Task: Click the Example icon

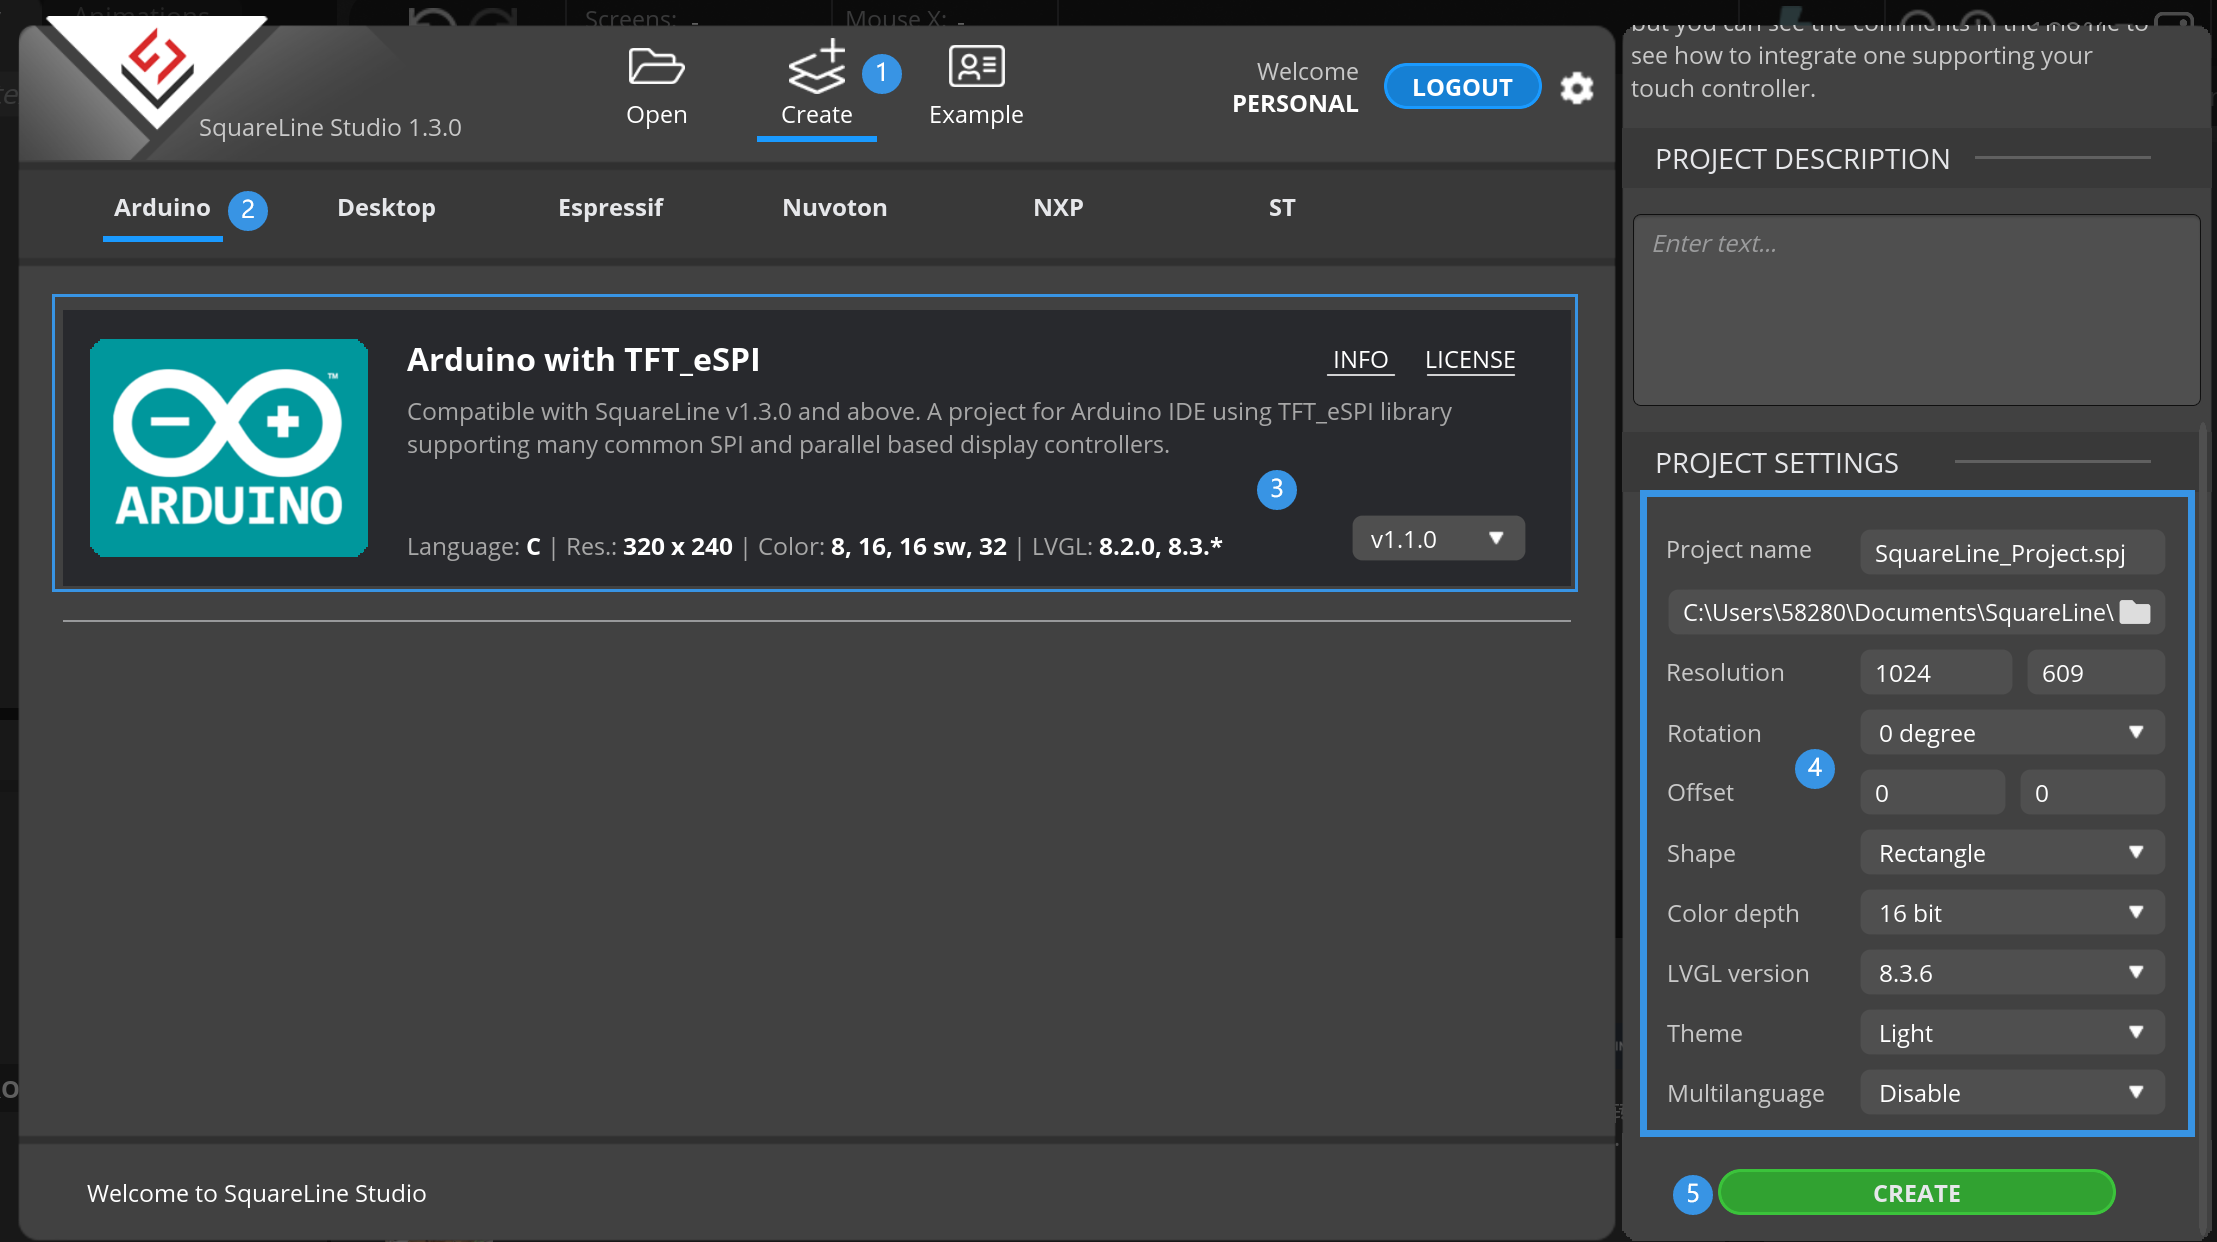Action: click(976, 67)
